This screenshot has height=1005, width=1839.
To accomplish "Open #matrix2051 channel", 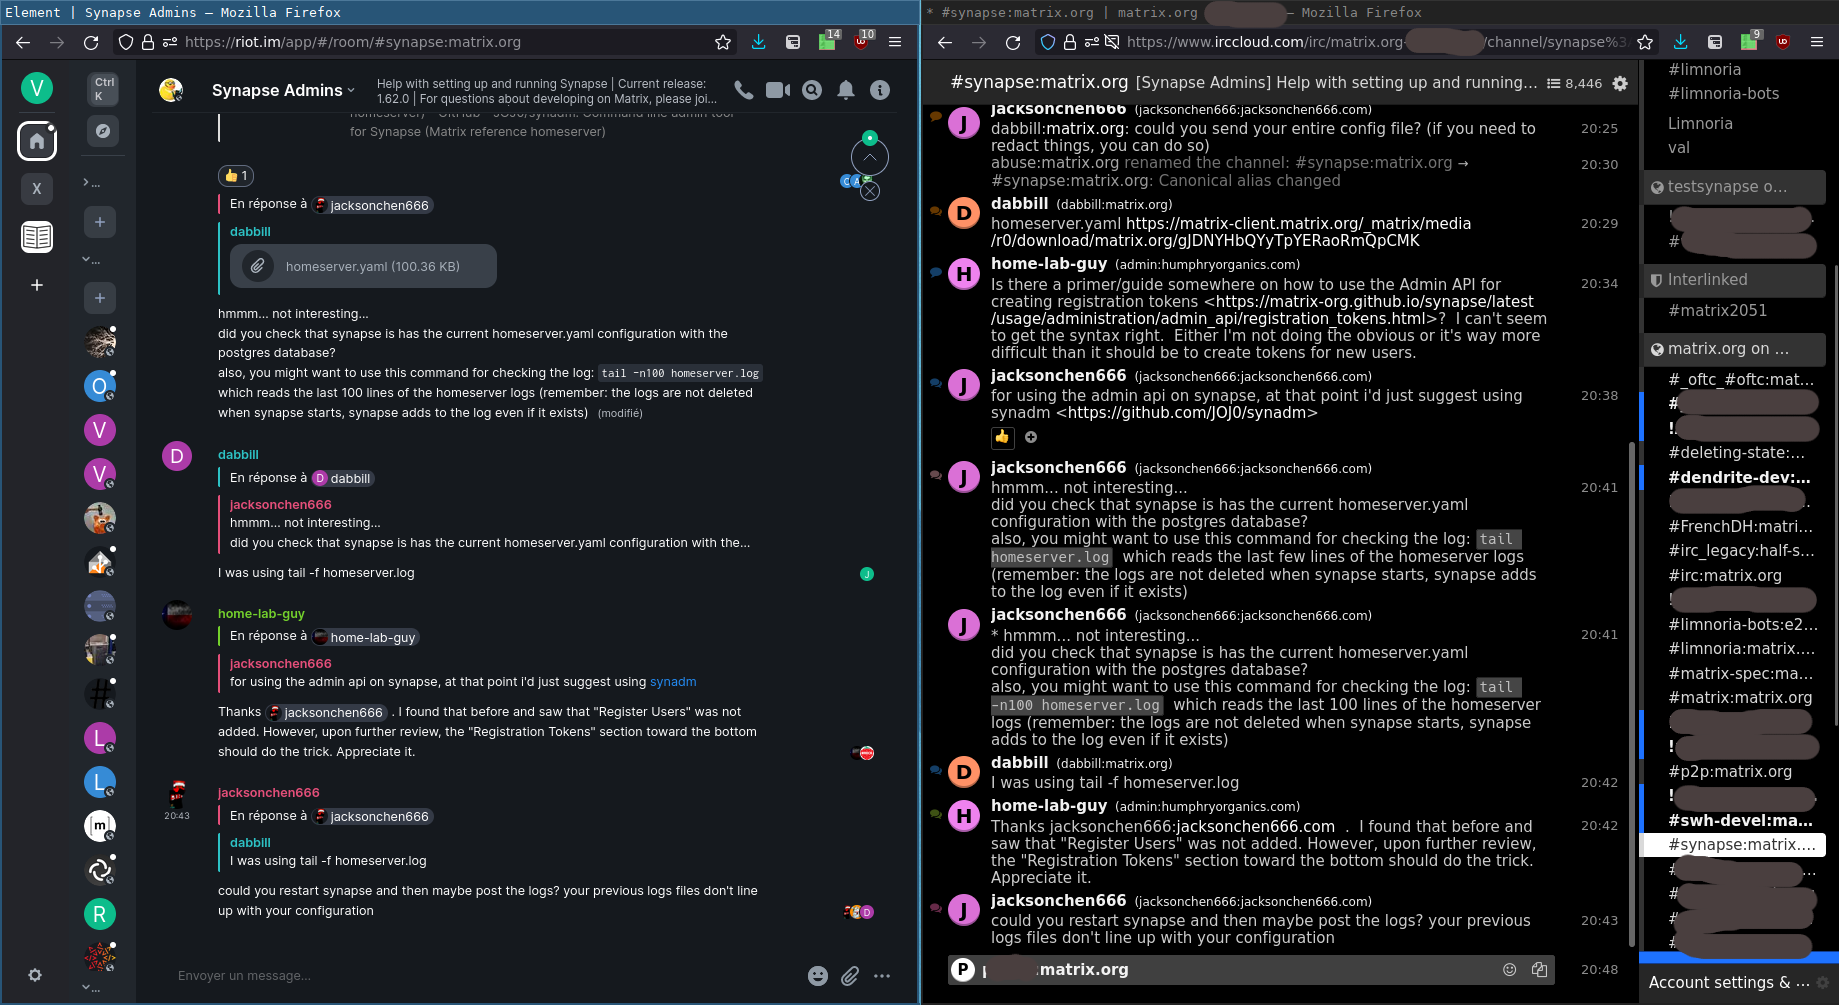I will pyautogui.click(x=1717, y=311).
